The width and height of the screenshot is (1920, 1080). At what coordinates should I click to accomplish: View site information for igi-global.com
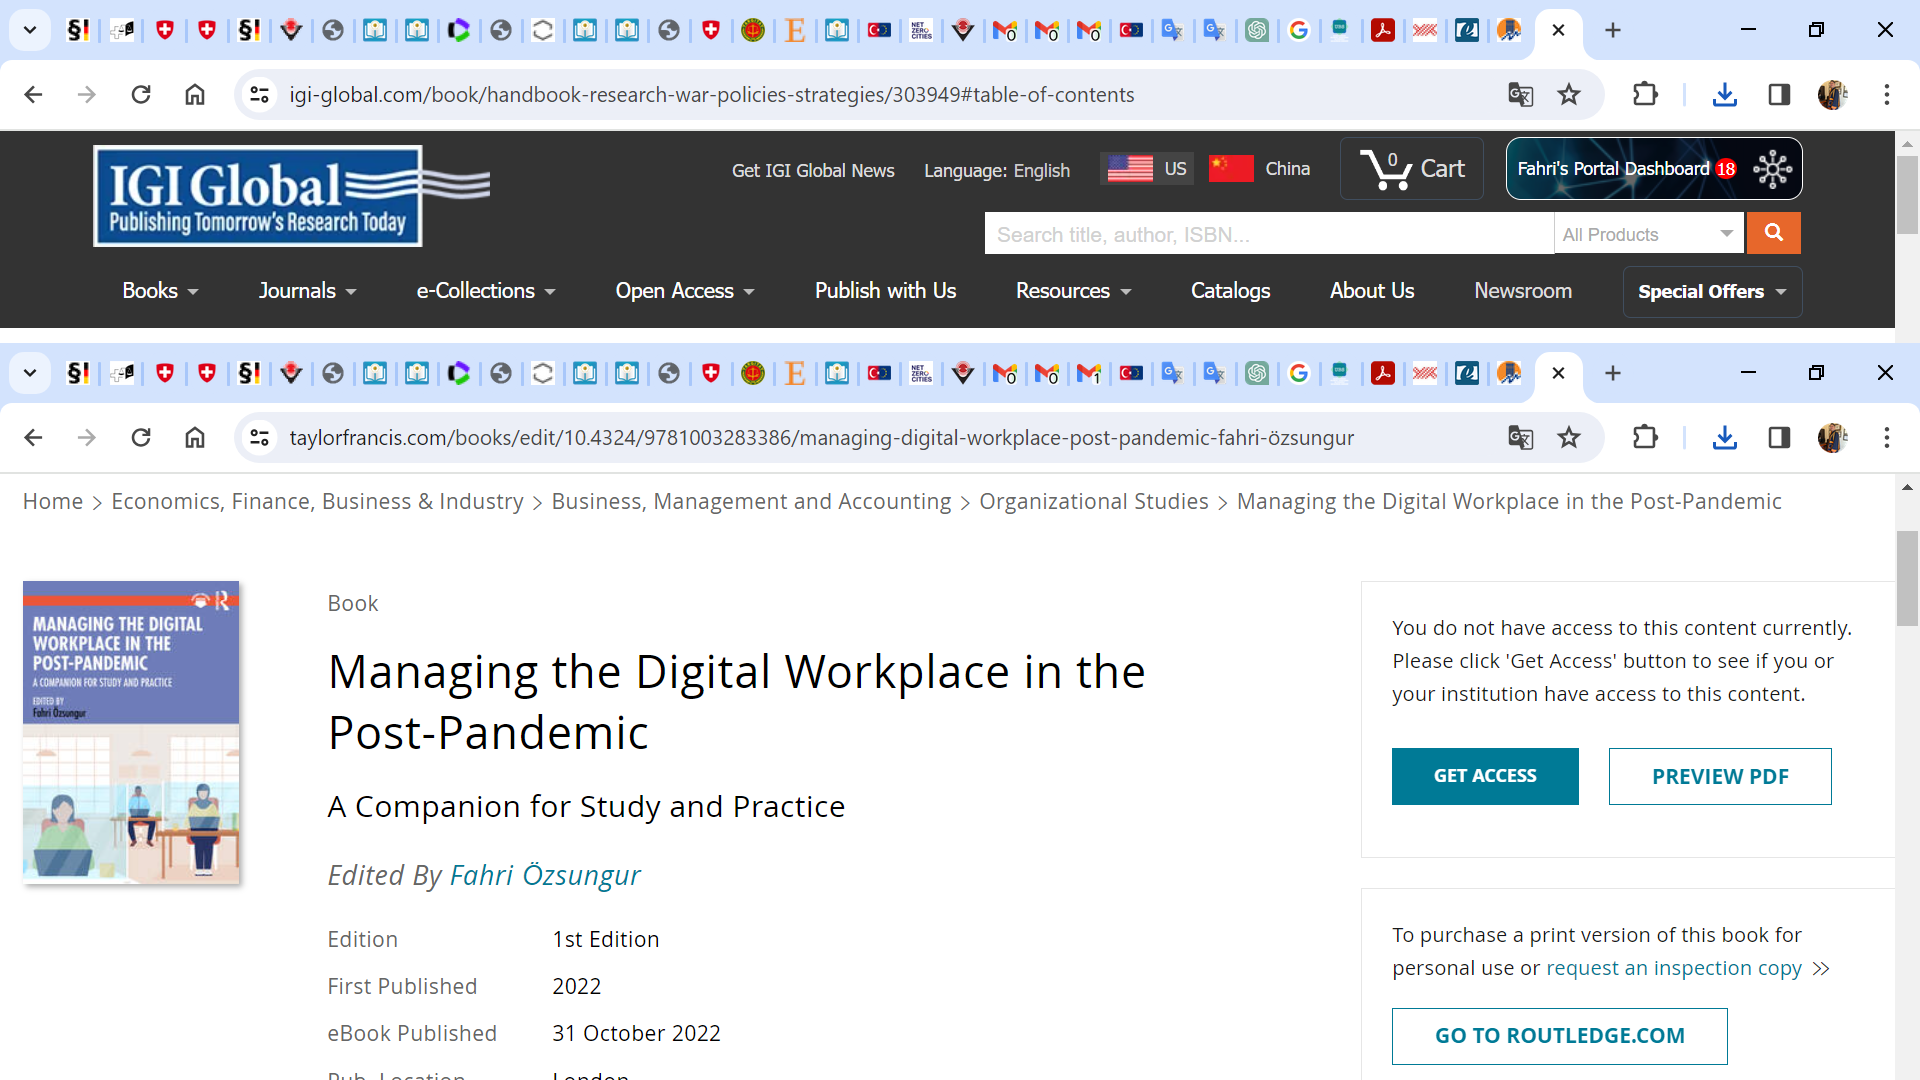pos(260,94)
